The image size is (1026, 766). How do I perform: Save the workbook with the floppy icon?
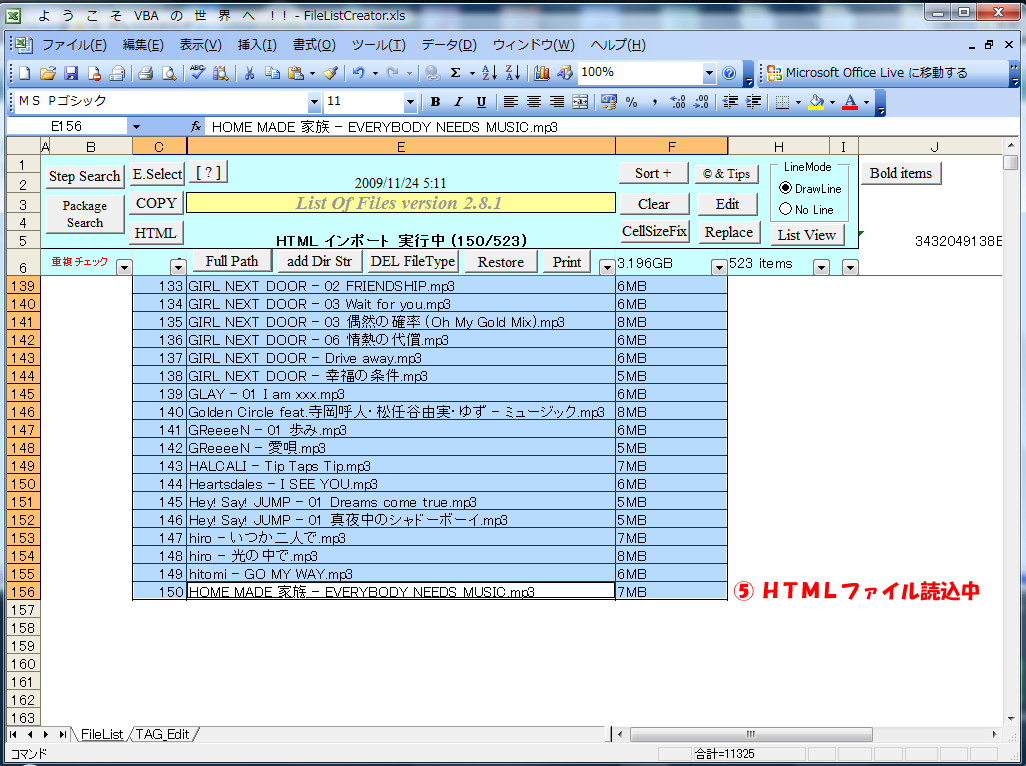tap(71, 73)
